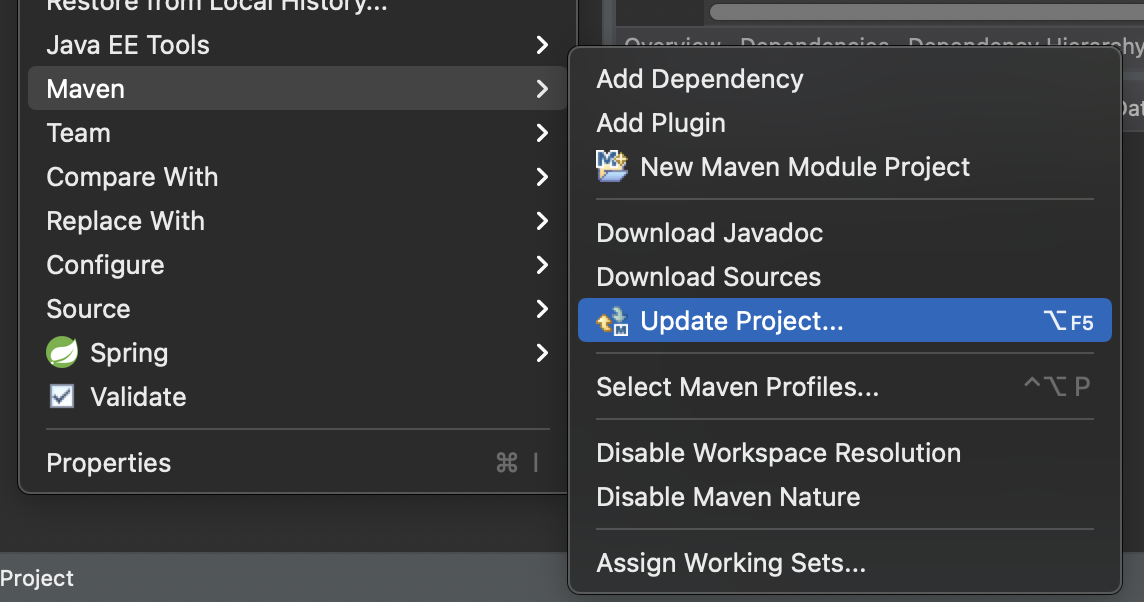Click the New Maven Module Project icon
This screenshot has width=1144, height=602.
[611, 166]
